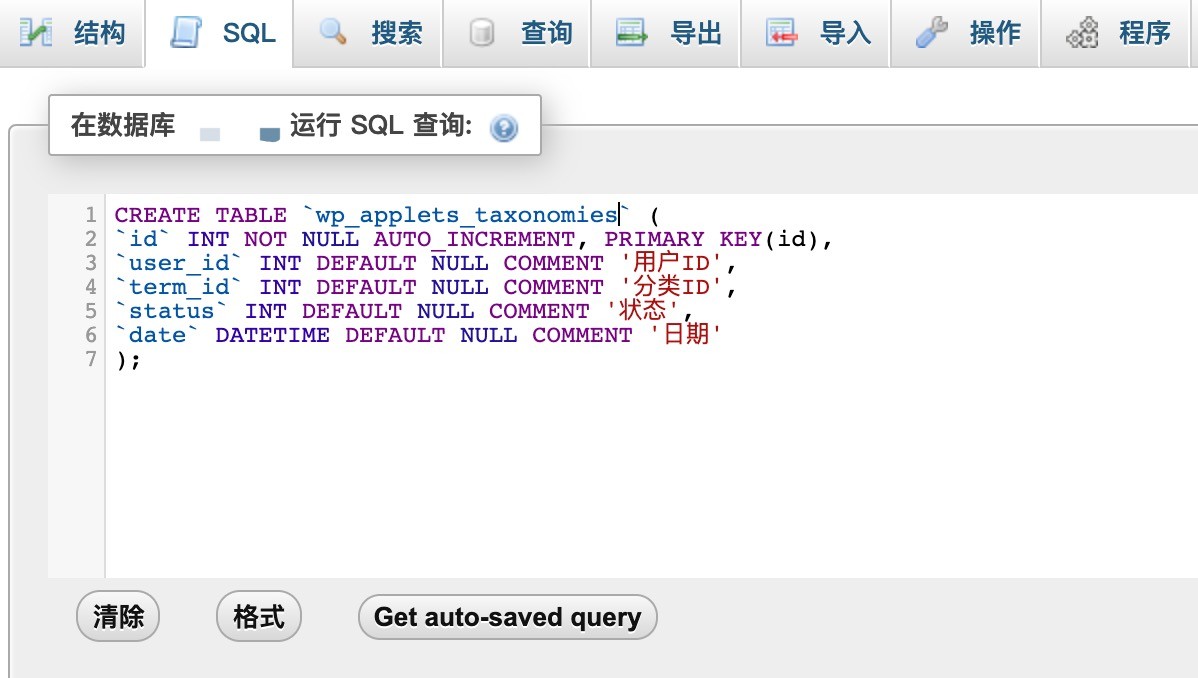This screenshot has width=1198, height=678.
Task: Click the '分类ID' comment string
Action: pyautogui.click(x=671, y=287)
